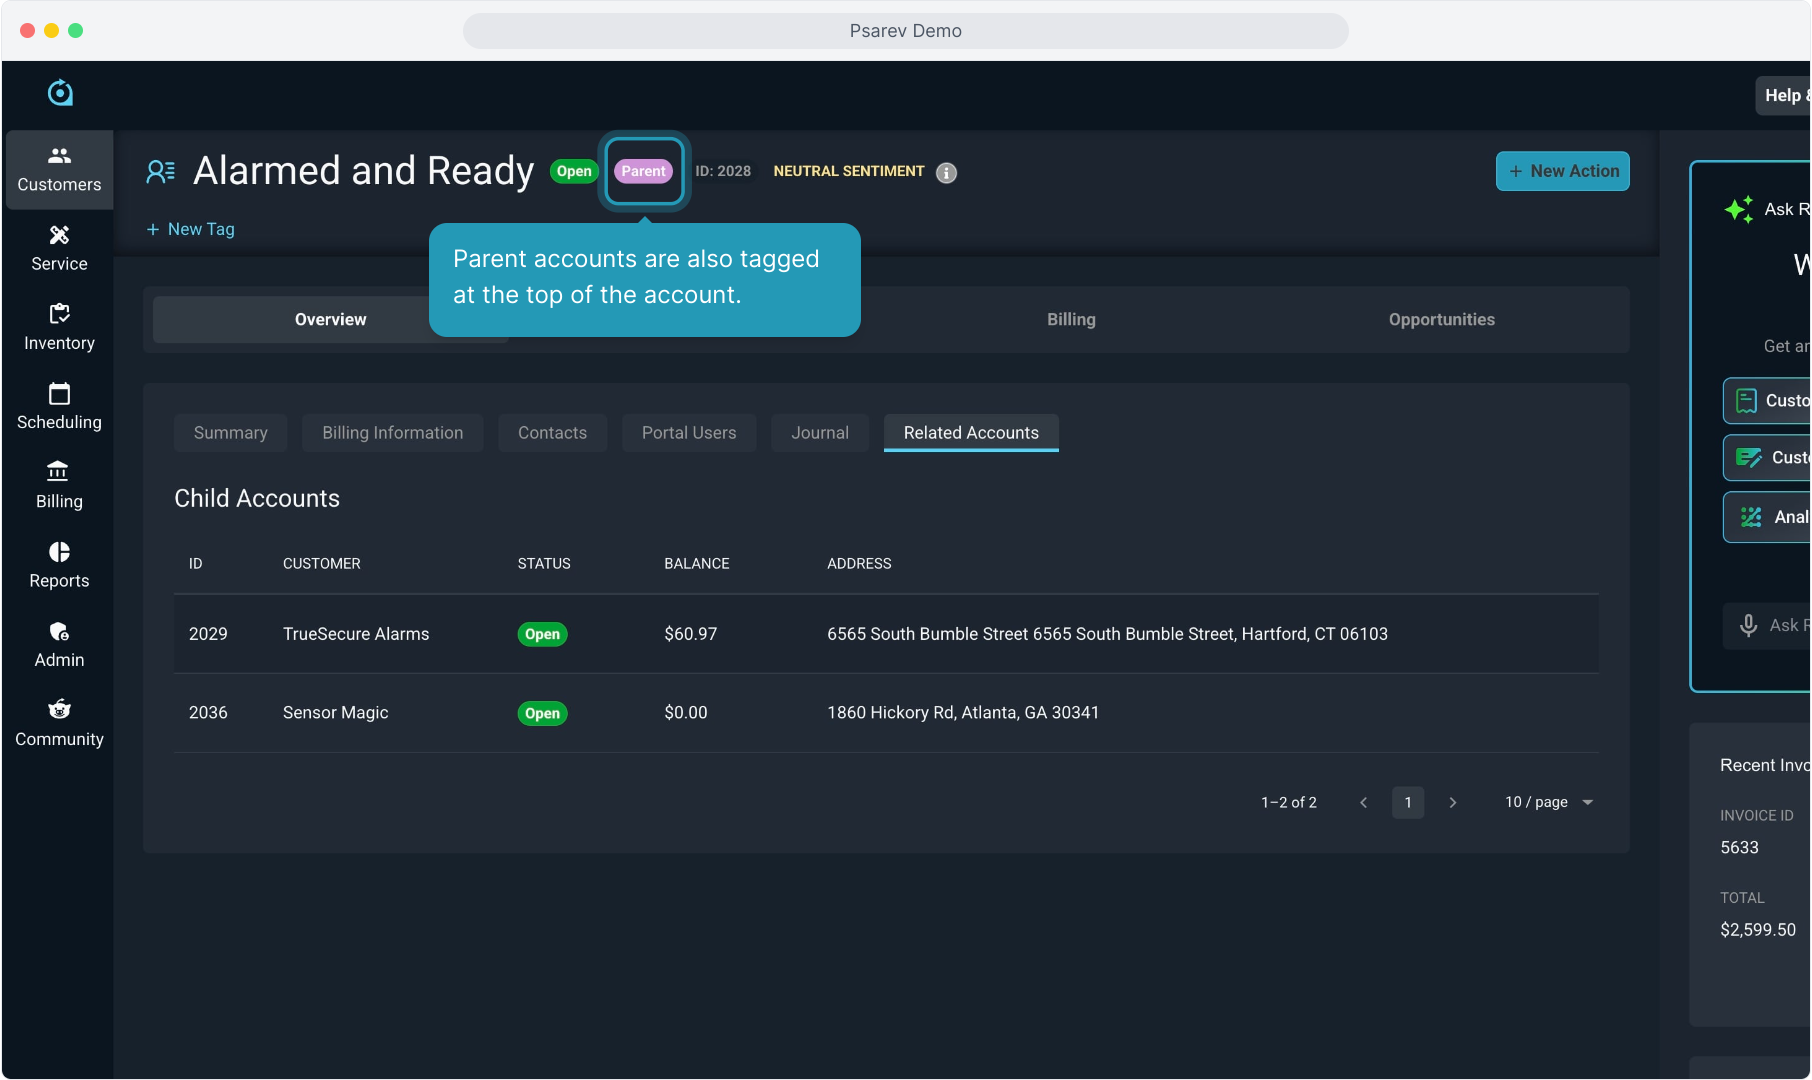Select the Journal sub-tab
Screen dimensions: 1812x1080
[819, 432]
